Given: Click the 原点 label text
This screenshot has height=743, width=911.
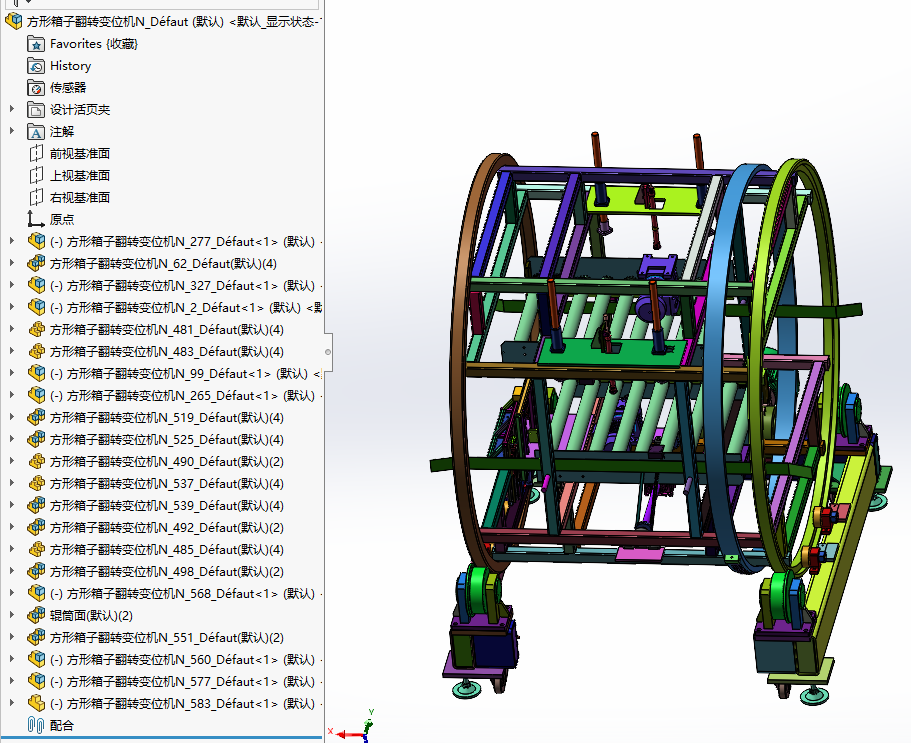Looking at the screenshot, I should click(62, 220).
